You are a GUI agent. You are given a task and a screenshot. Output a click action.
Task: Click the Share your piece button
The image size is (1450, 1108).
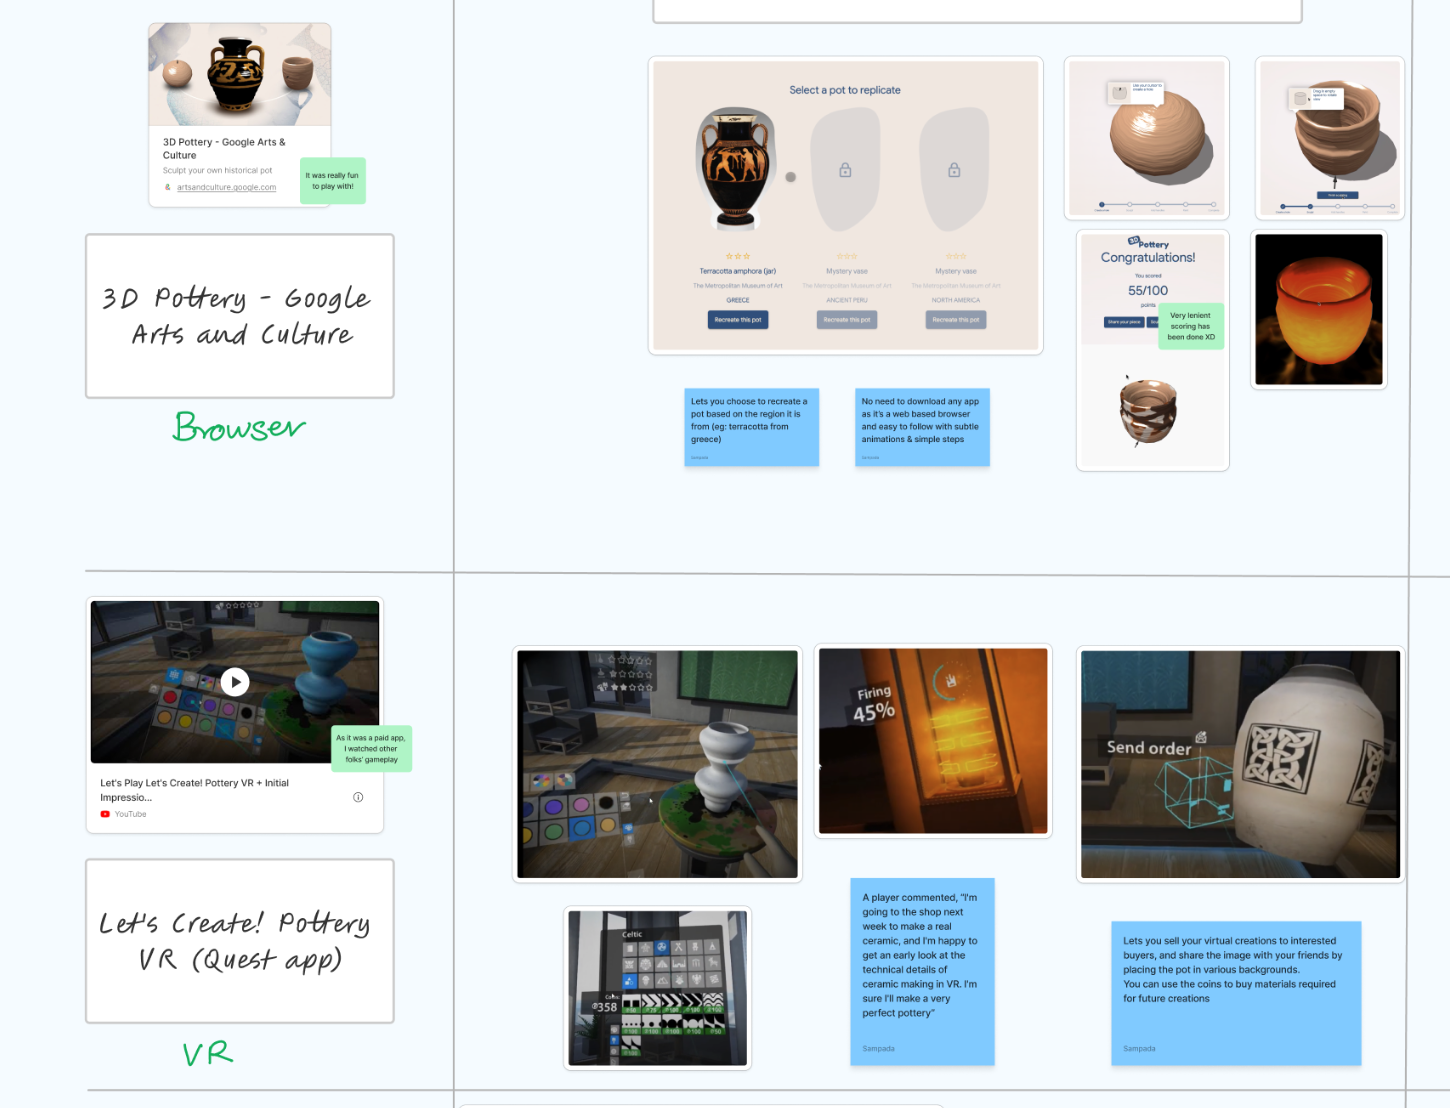coord(1124,322)
